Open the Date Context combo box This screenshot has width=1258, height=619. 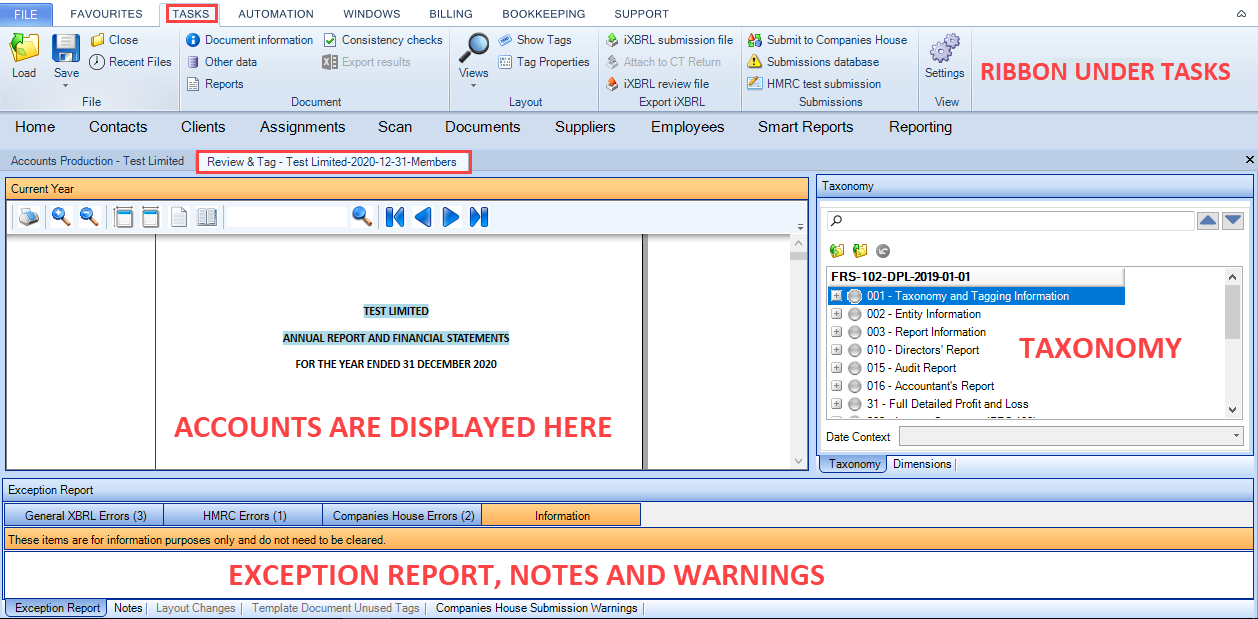click(1071, 436)
